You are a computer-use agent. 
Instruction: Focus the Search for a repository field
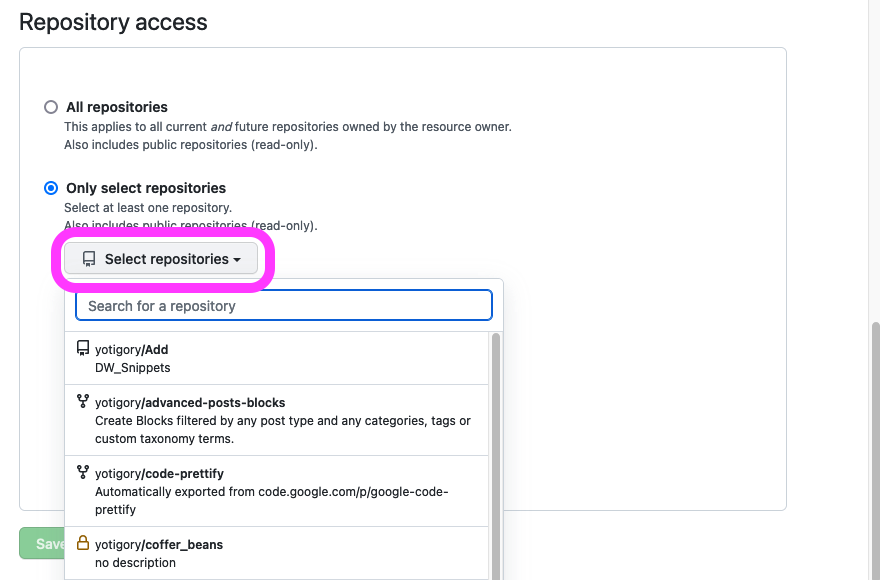point(284,305)
